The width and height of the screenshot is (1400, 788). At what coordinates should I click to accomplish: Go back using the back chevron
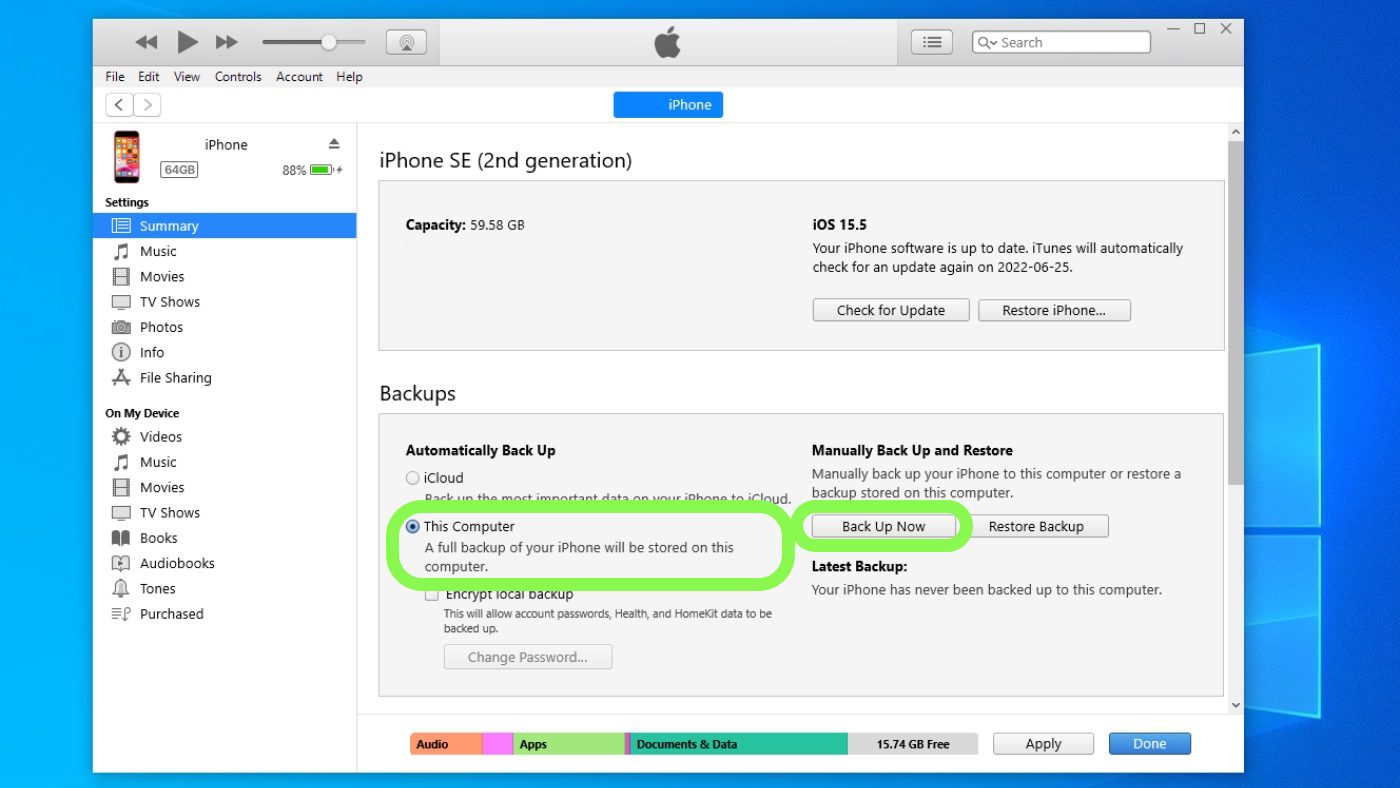pos(119,105)
